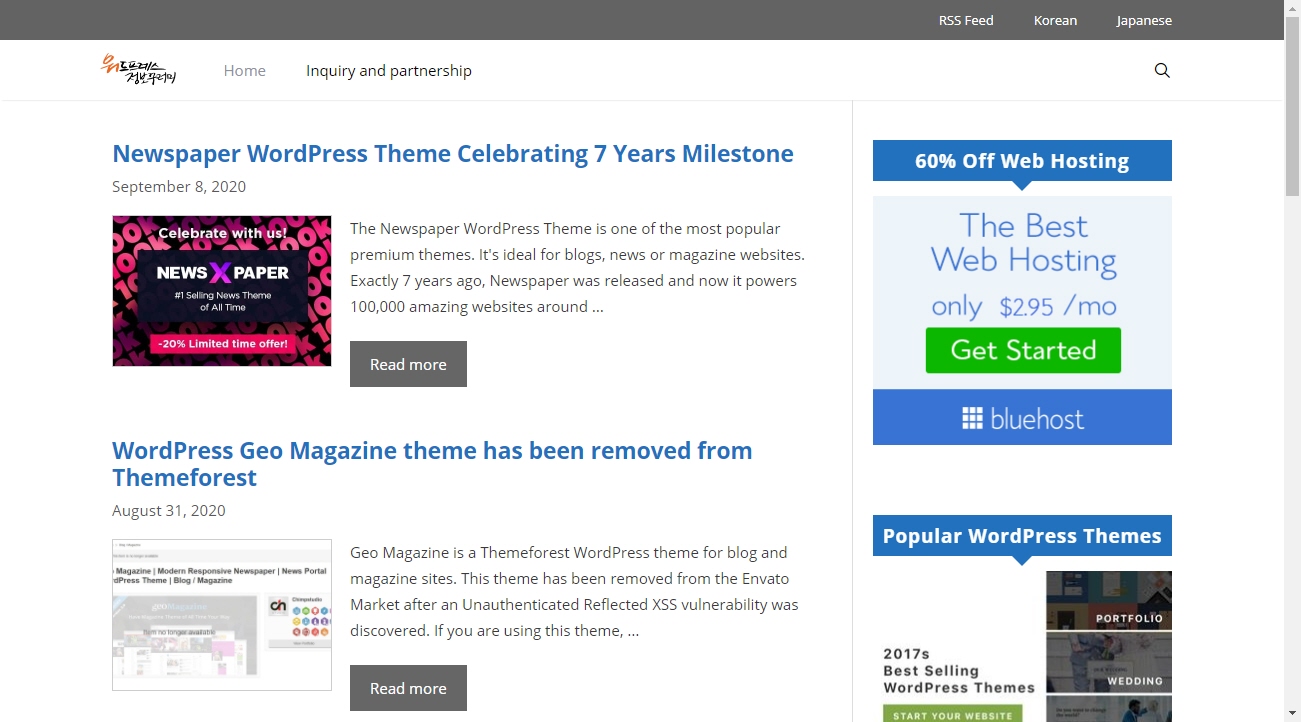Click the Popular WordPress Themes heading
The image size is (1301, 722).
1022,536
